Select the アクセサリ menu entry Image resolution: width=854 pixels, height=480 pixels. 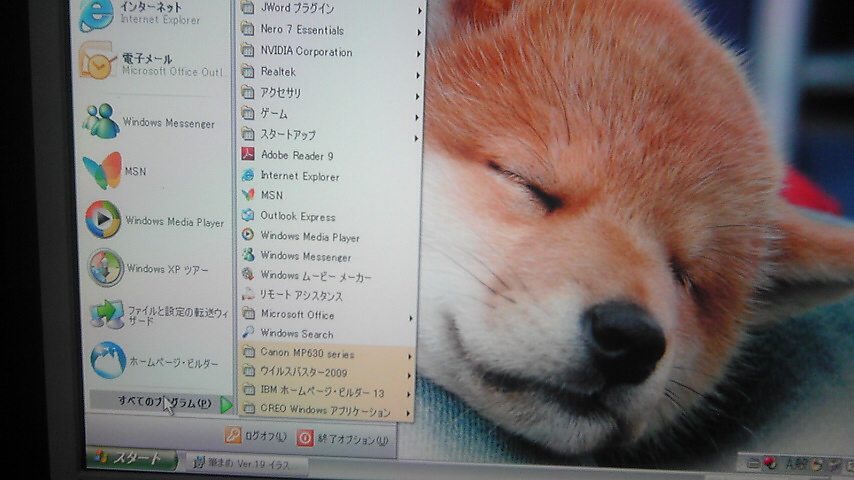click(330, 93)
